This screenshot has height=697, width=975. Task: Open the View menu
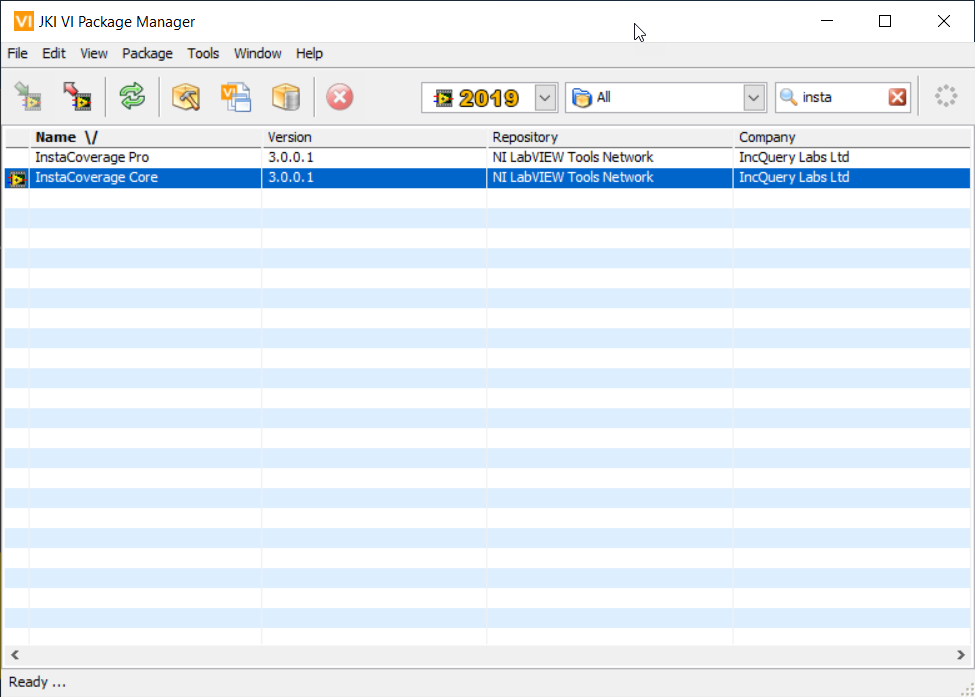[94, 53]
